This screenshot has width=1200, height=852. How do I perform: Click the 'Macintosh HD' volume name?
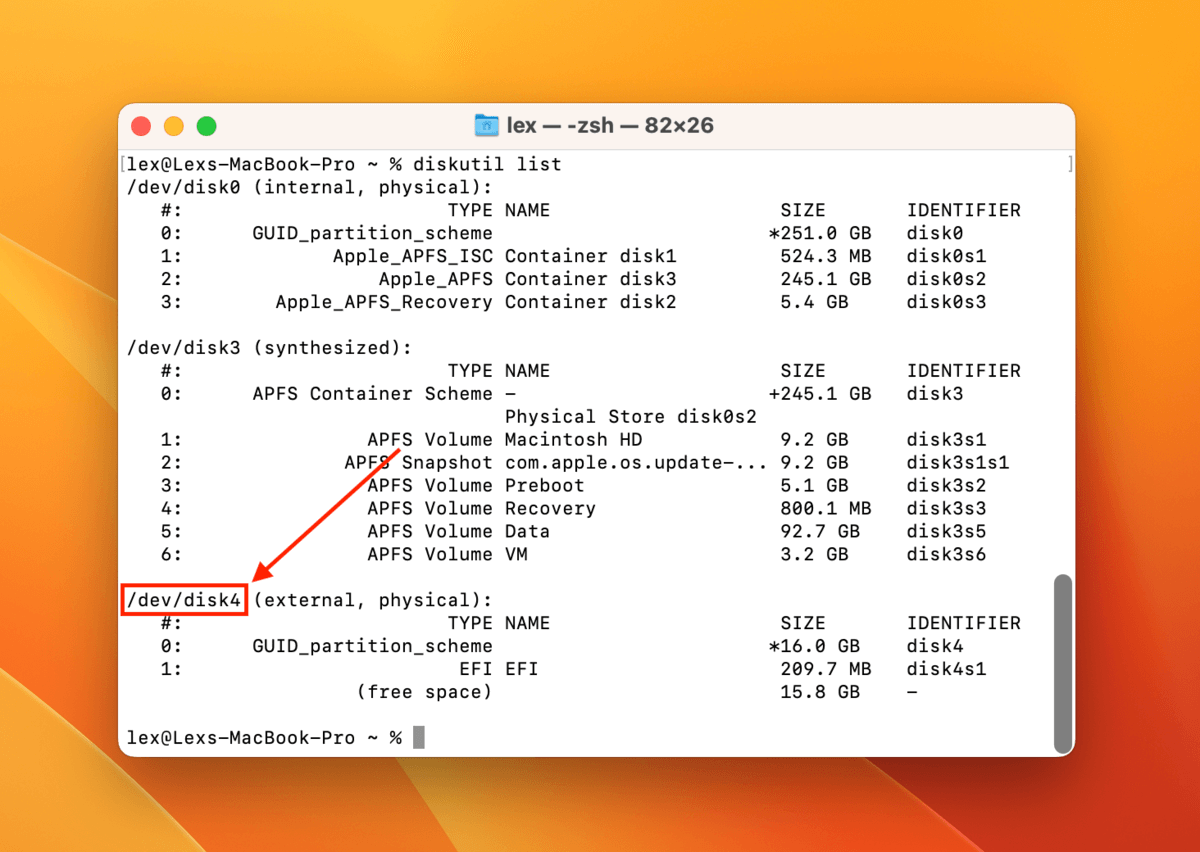tap(573, 439)
